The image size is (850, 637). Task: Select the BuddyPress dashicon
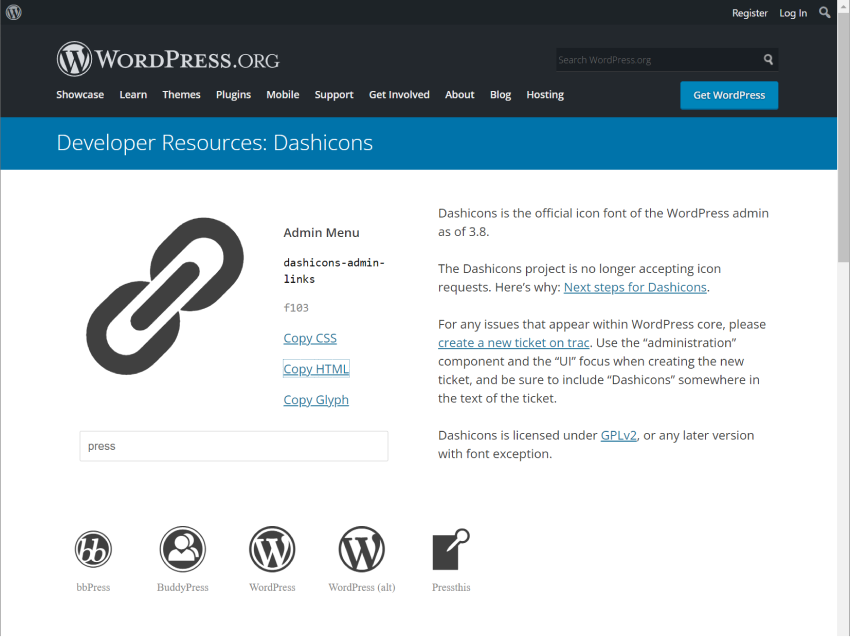click(x=182, y=549)
